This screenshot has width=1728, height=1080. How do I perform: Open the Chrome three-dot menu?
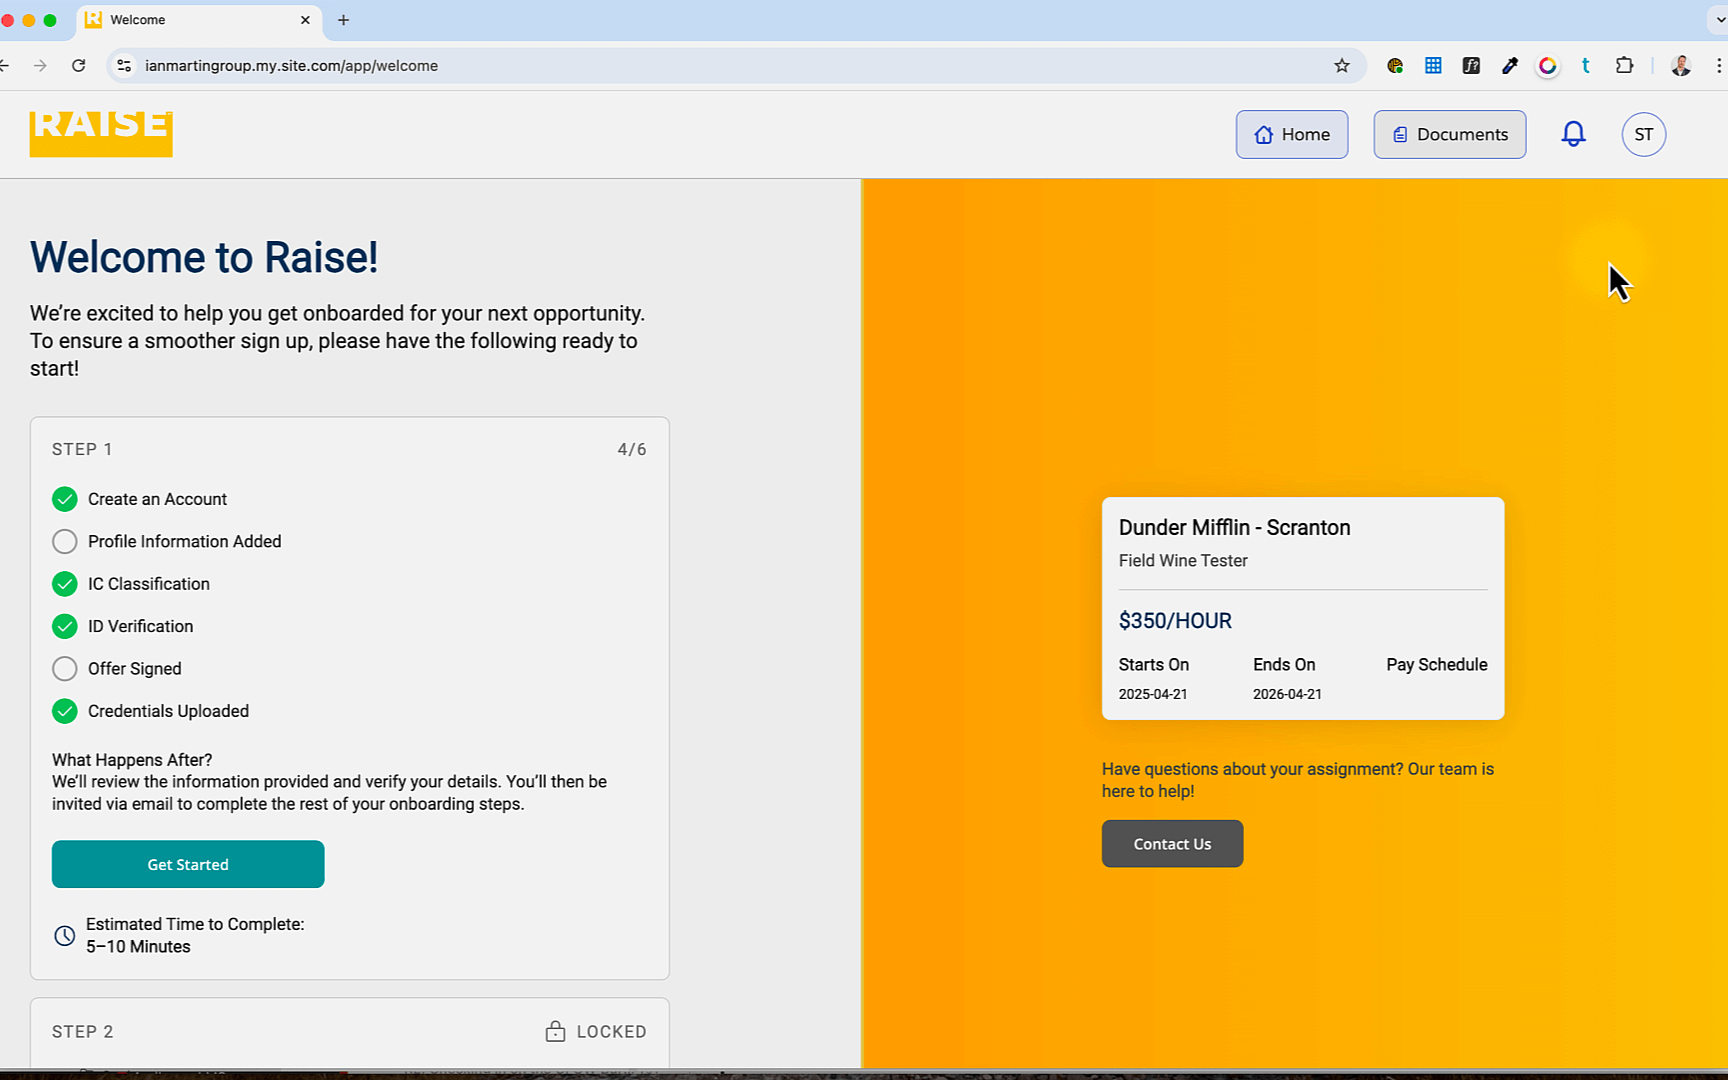[1718, 66]
